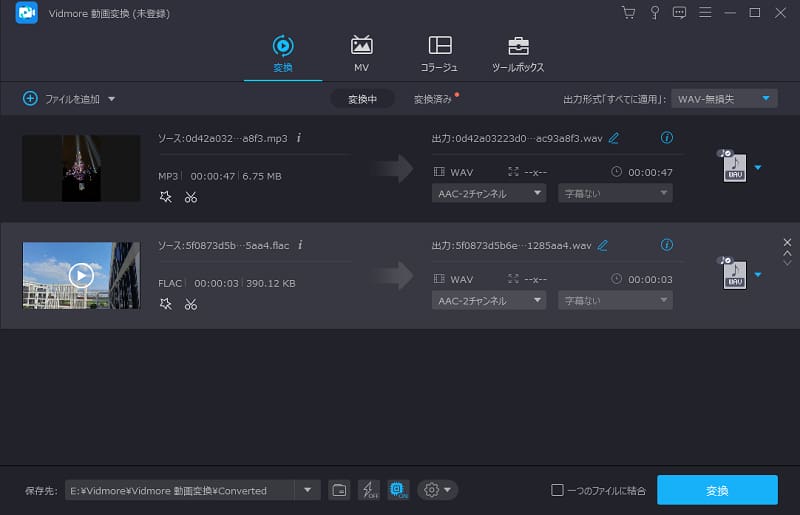Show source info for the flac file
This screenshot has width=800, height=515.
(x=301, y=245)
